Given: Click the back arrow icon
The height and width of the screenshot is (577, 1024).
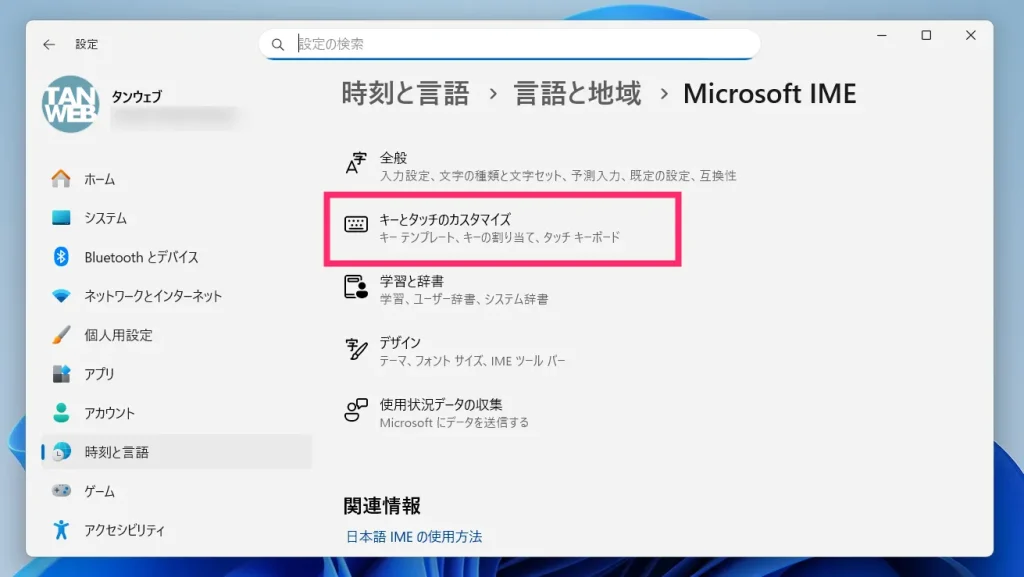Looking at the screenshot, I should (x=49, y=44).
